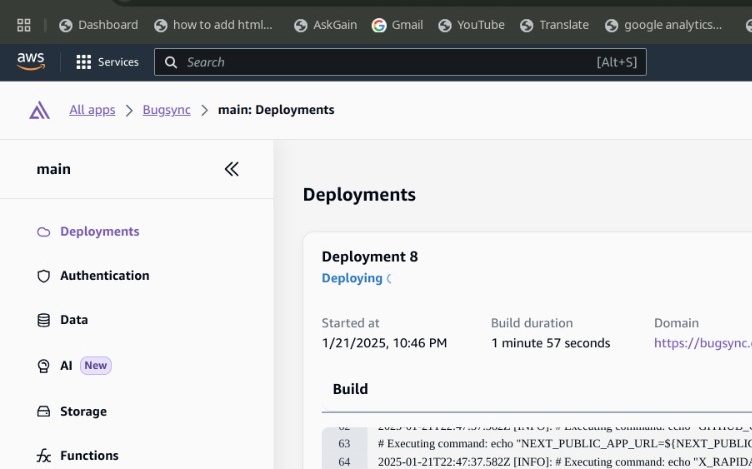Viewport: 752px width, 469px height.
Task: Go to Bugsync breadcrumb
Action: [166, 110]
